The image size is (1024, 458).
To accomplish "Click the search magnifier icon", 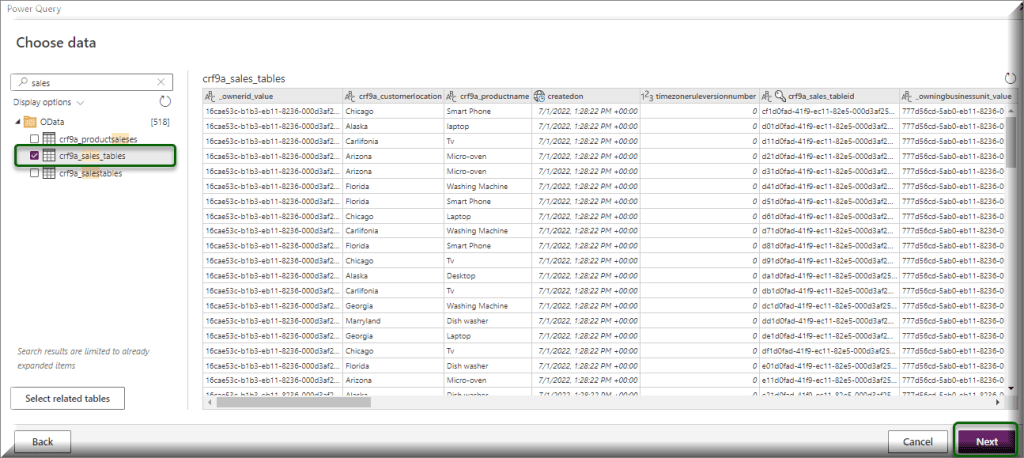I will click(x=23, y=82).
